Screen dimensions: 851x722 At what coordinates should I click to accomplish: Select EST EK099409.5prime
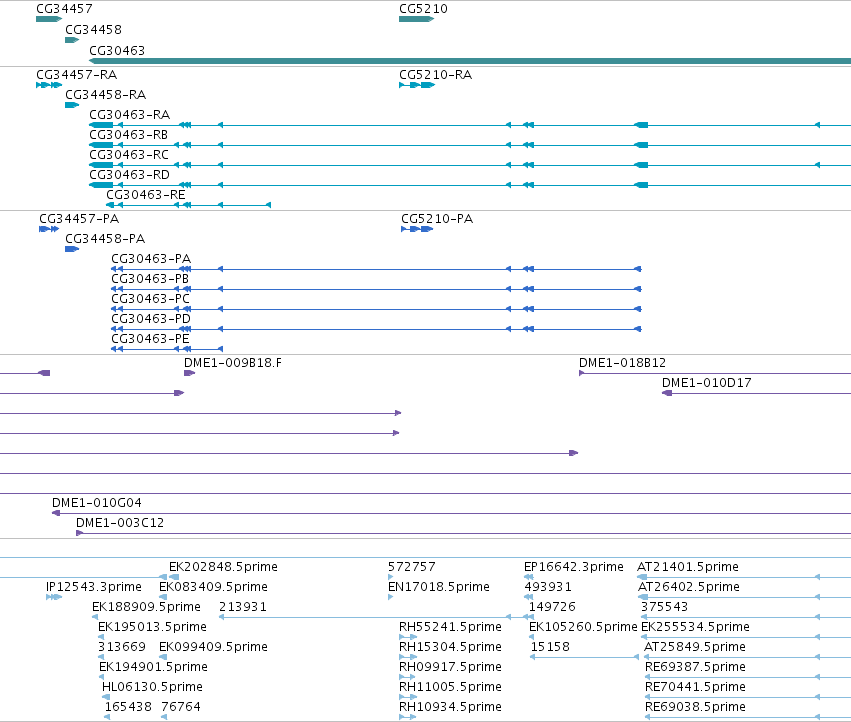point(163,657)
